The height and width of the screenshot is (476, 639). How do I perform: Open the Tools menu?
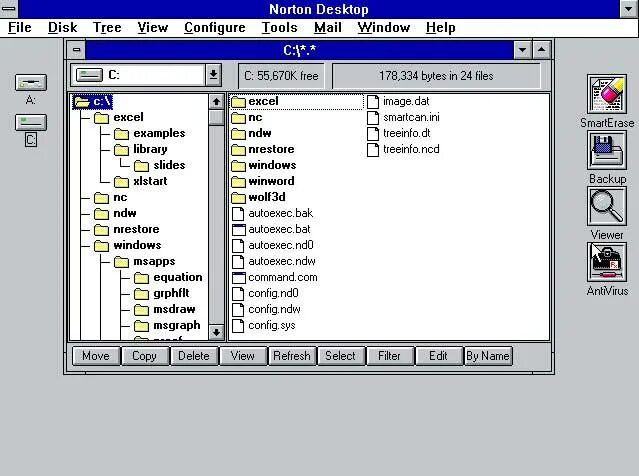280,27
